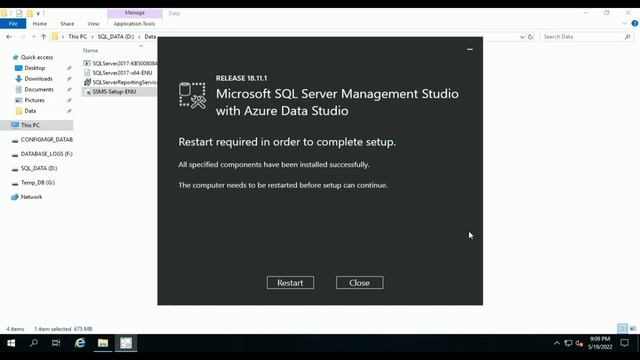The width and height of the screenshot is (640, 360).
Task: Select SQLServer2017-KB5008084 file
Action: (120, 63)
